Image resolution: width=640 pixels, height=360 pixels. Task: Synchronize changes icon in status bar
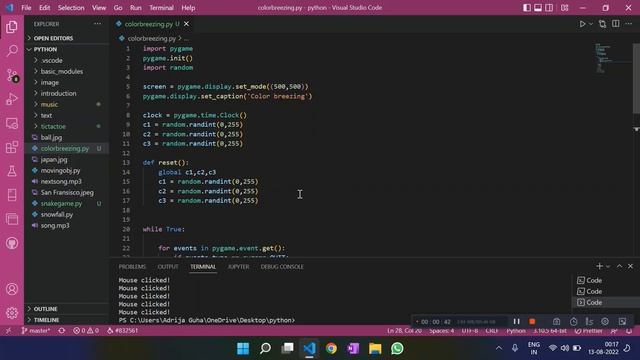pos(62,331)
